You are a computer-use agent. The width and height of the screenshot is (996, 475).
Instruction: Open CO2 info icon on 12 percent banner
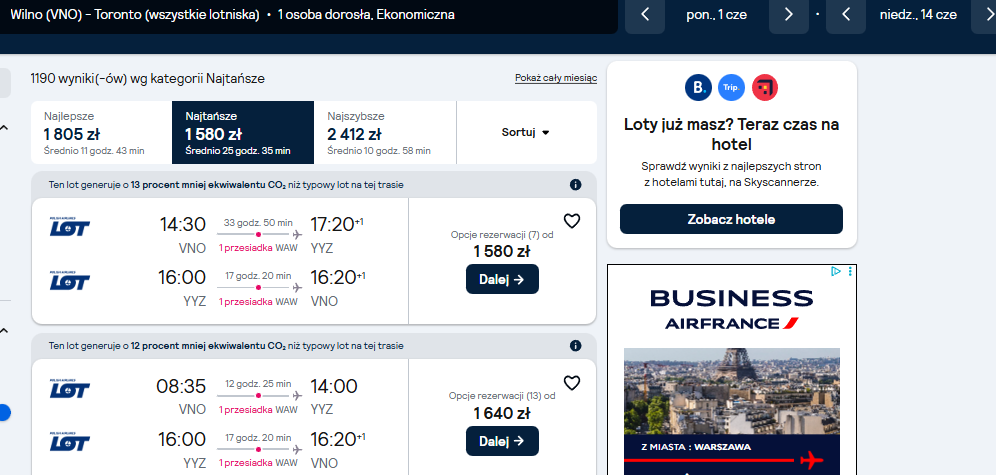coord(575,346)
